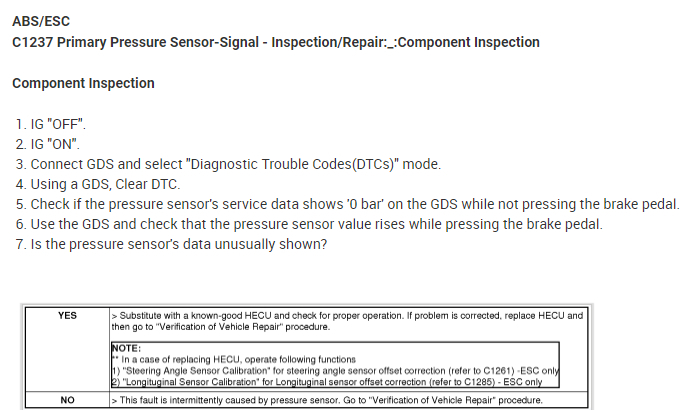Click step 1 IG "OFF" line

pos(51,124)
